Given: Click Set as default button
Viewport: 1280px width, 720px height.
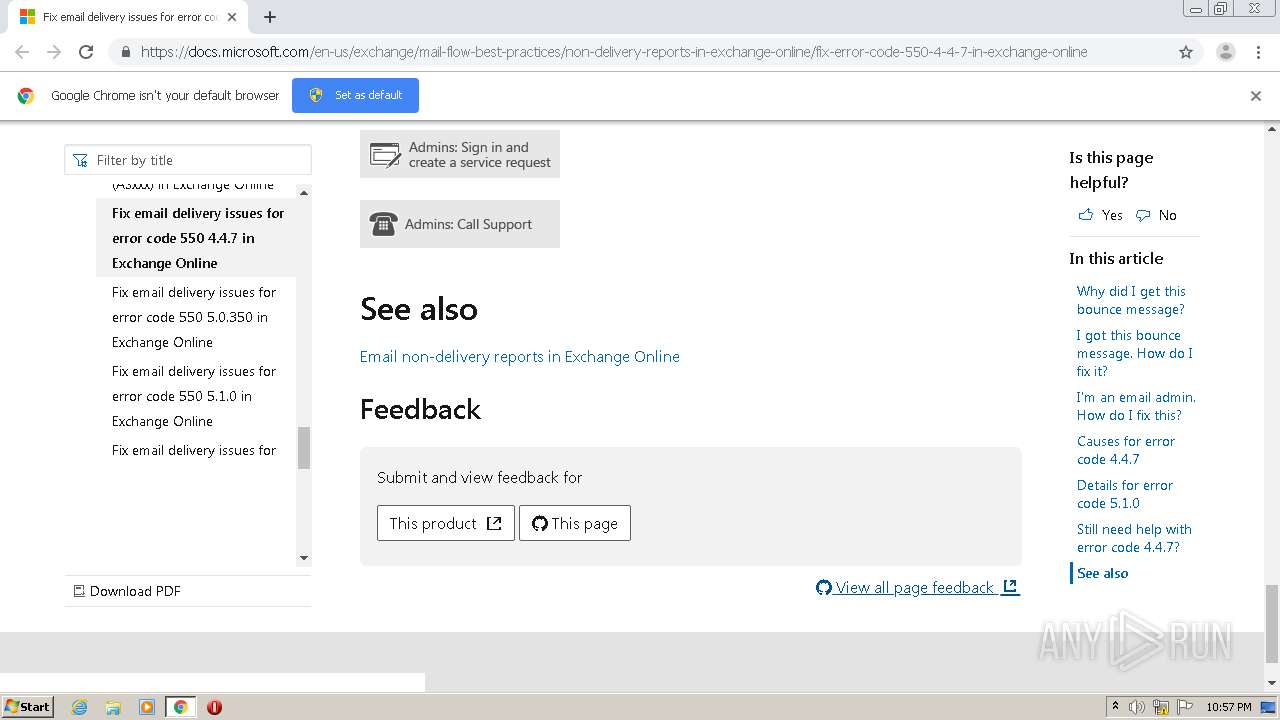Looking at the screenshot, I should pyautogui.click(x=355, y=95).
